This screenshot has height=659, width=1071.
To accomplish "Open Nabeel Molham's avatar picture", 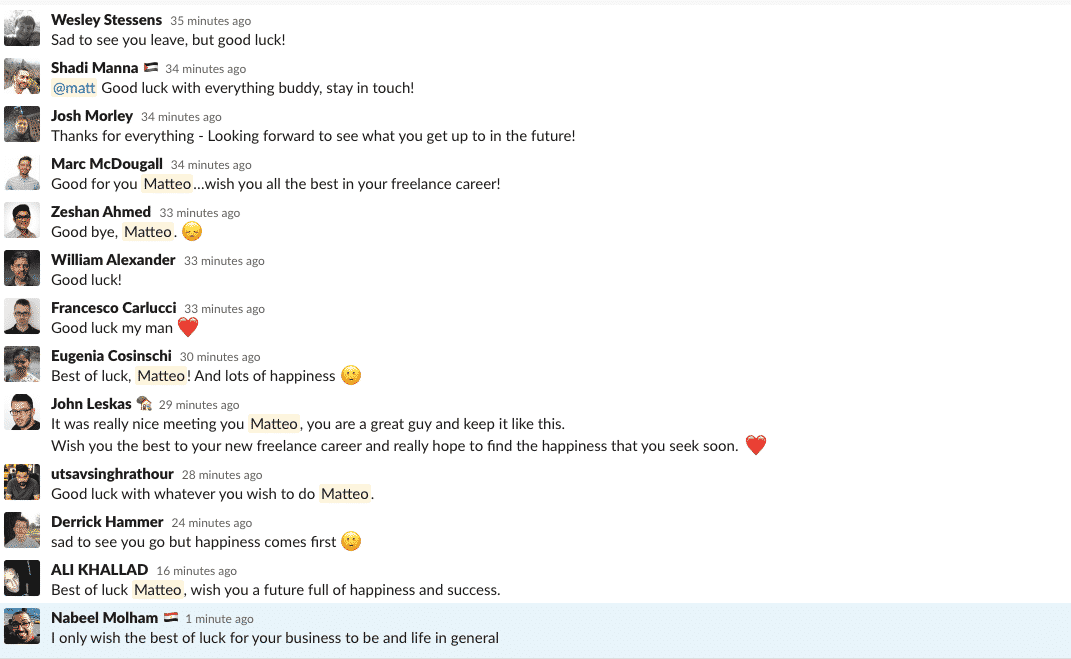I will pyautogui.click(x=22, y=626).
